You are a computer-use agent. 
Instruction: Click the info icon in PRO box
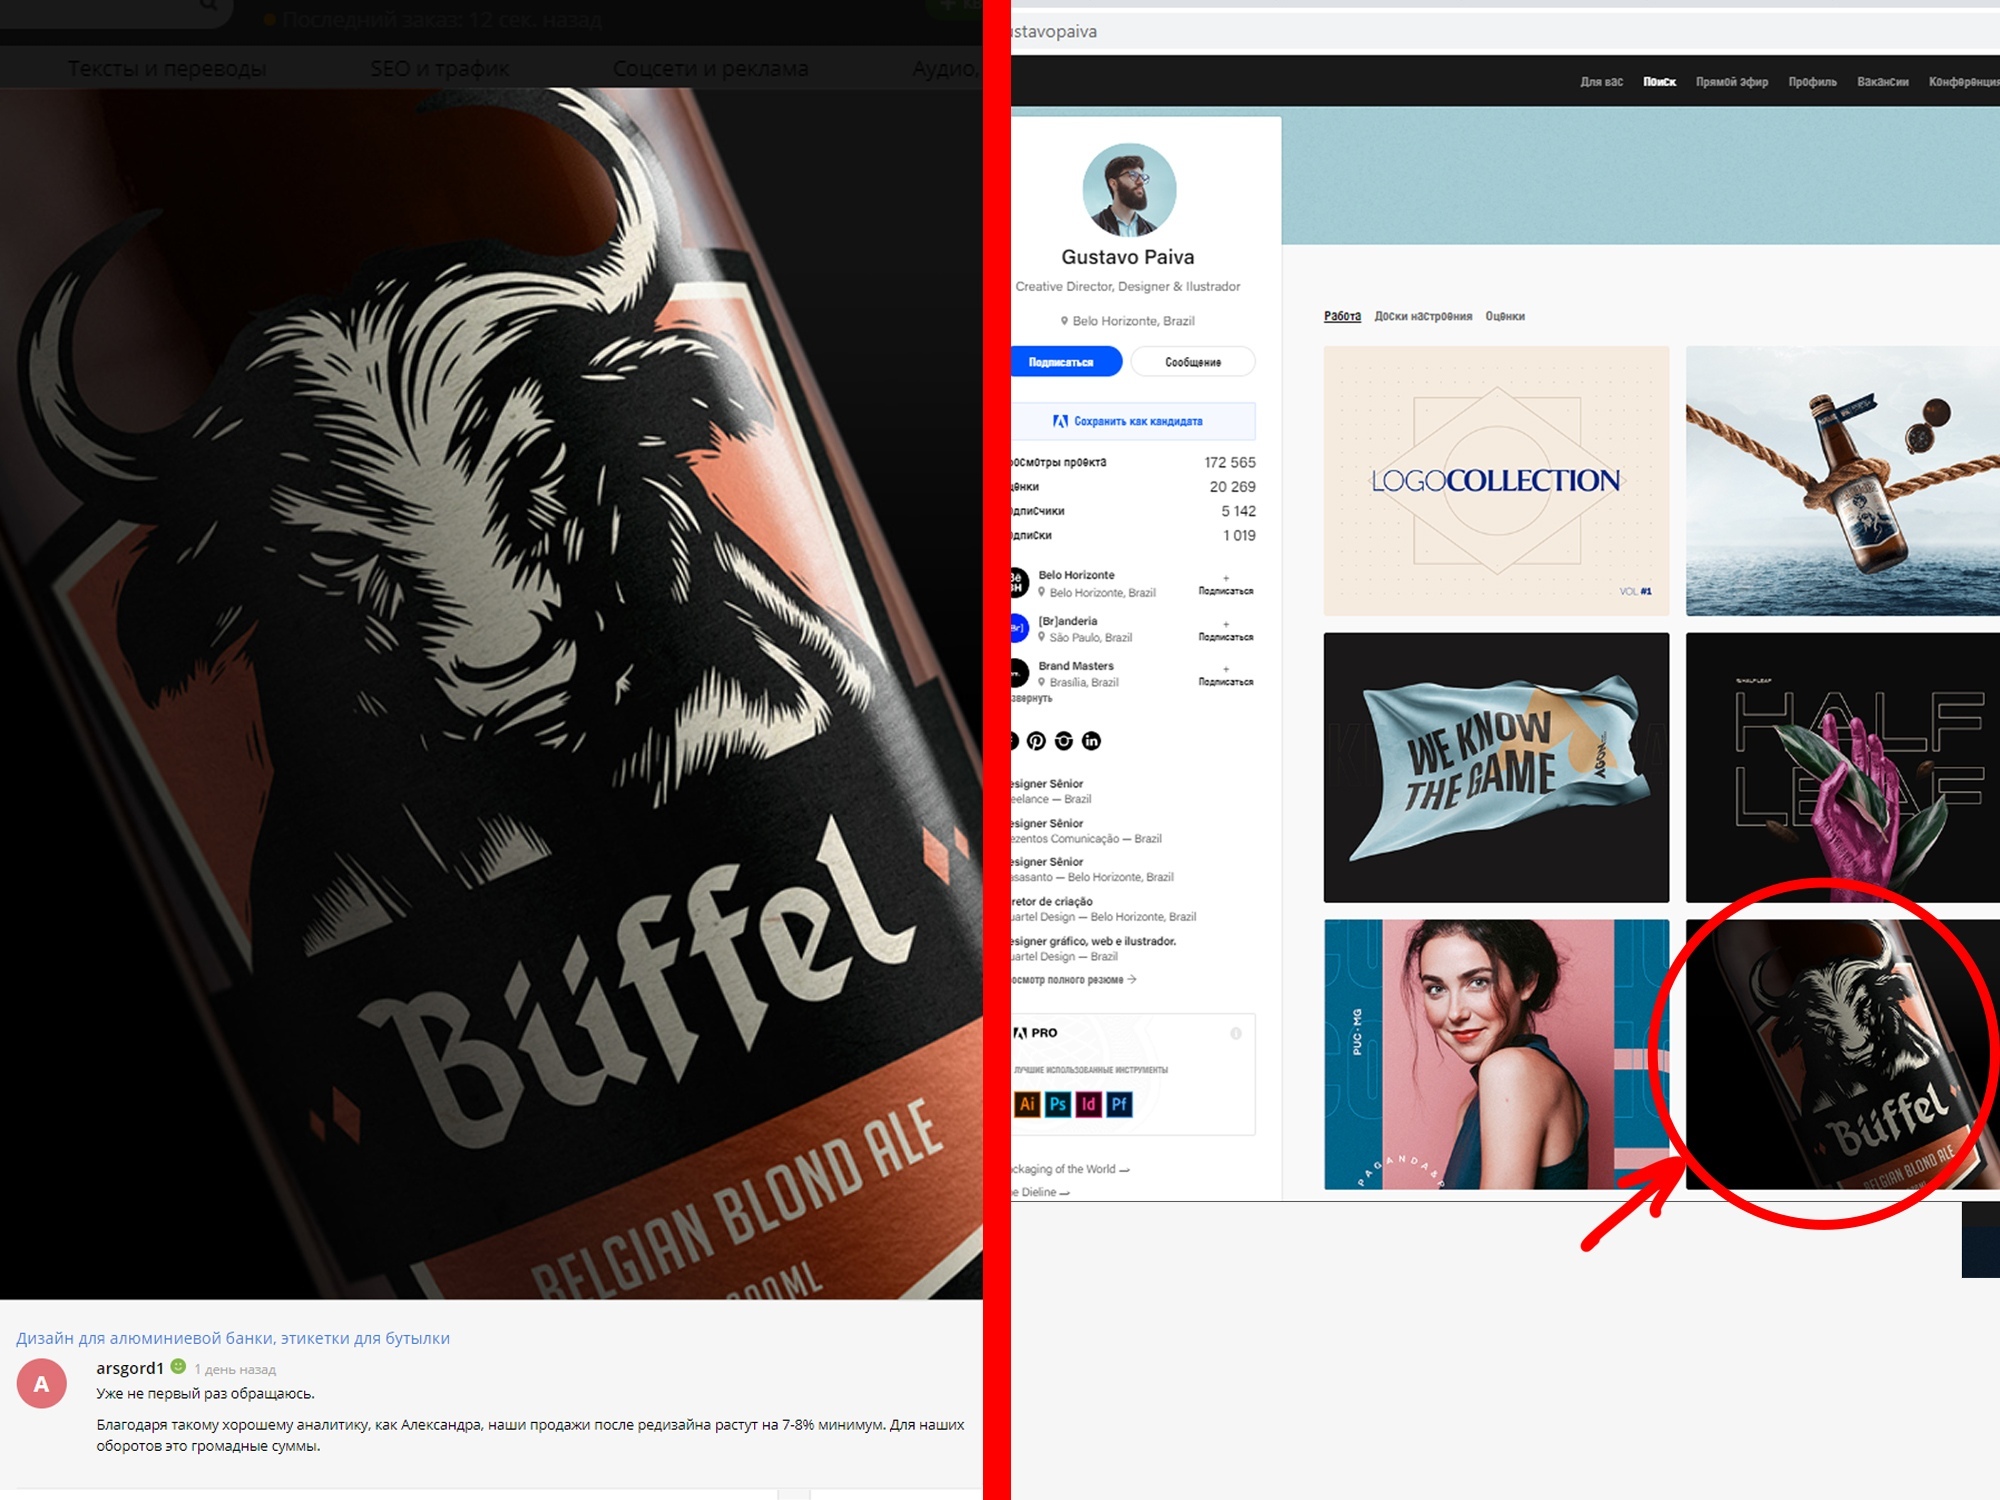[1236, 1033]
